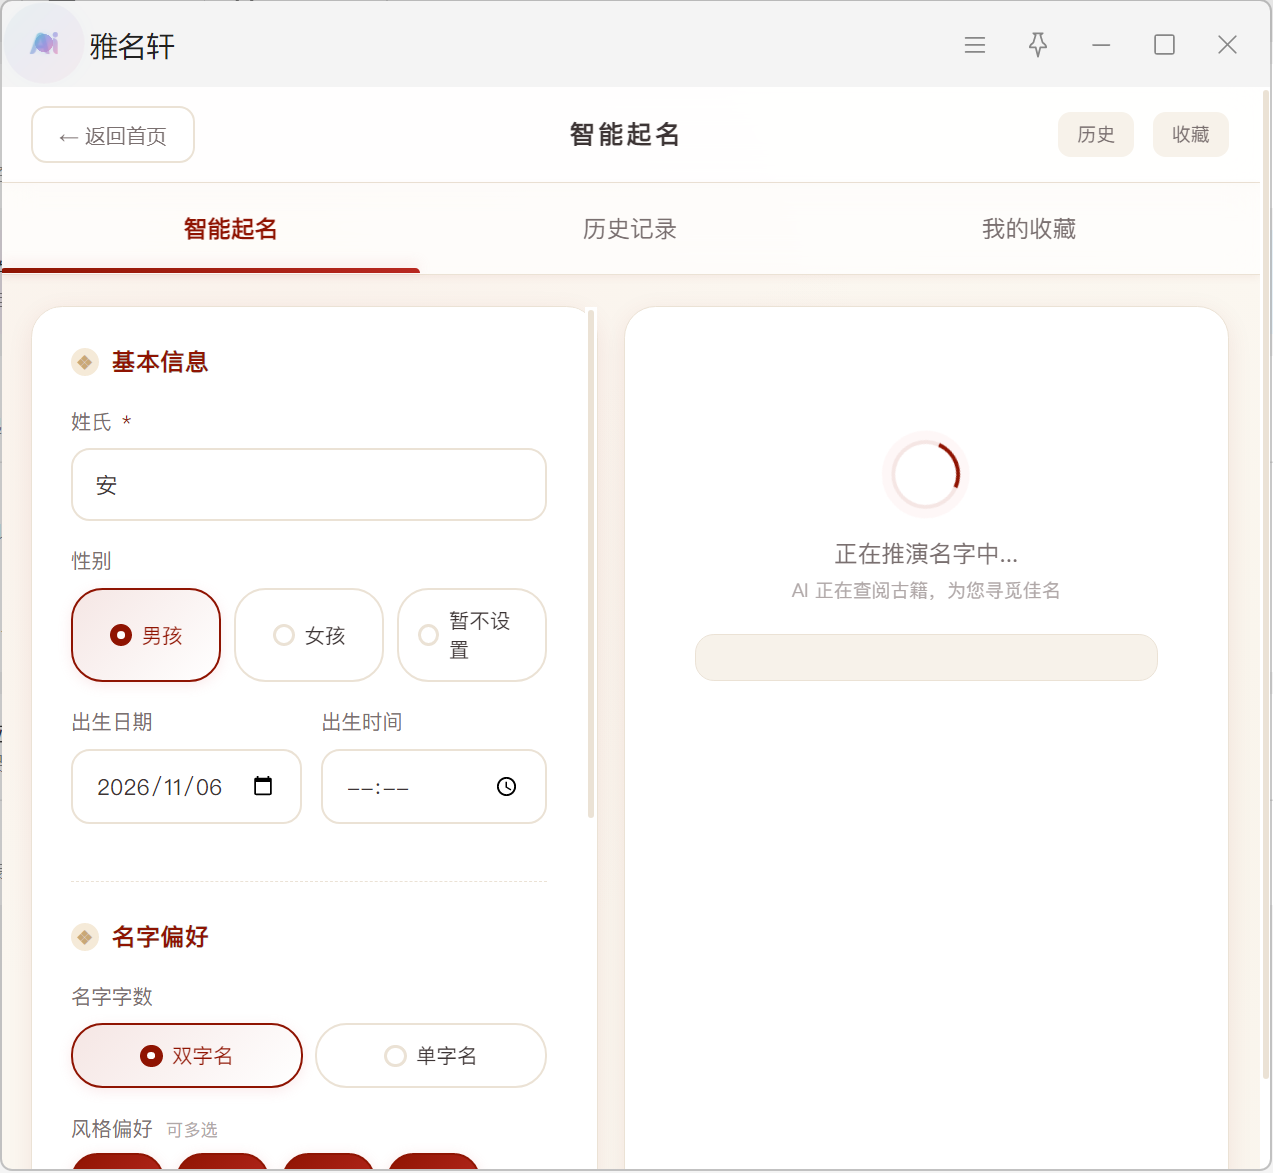This screenshot has width=1273, height=1173.
Task: Switch to the 智能起名 tab
Action: (x=231, y=229)
